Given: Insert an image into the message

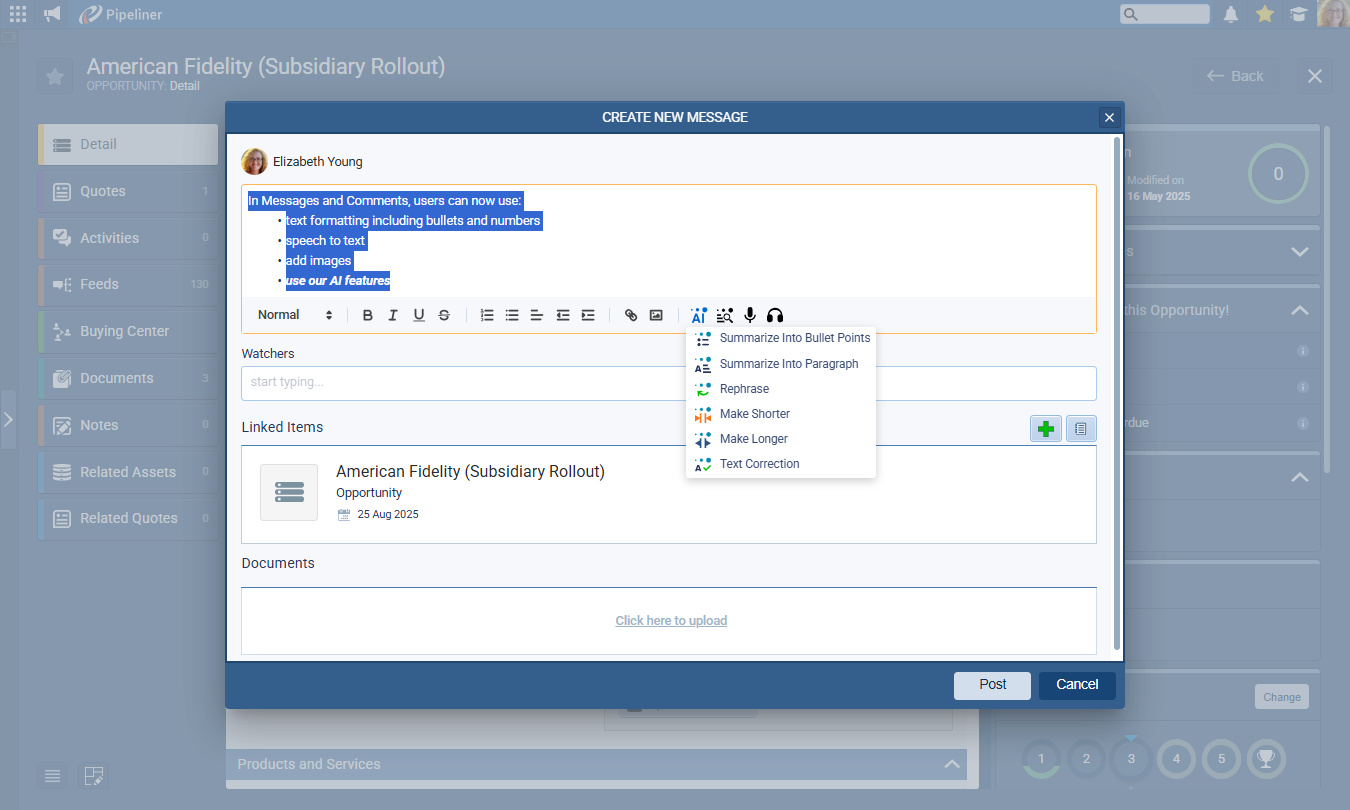Looking at the screenshot, I should (x=656, y=315).
